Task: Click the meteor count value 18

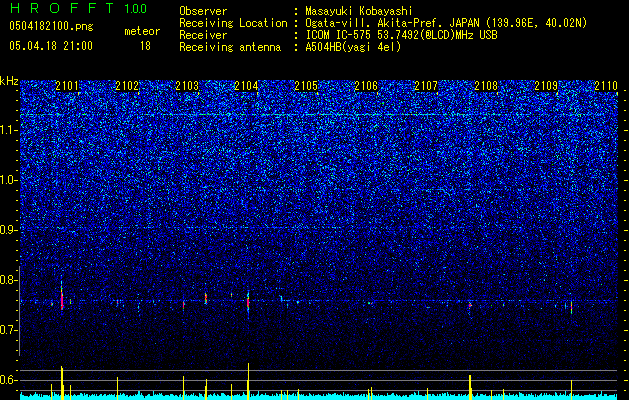Action: click(145, 46)
